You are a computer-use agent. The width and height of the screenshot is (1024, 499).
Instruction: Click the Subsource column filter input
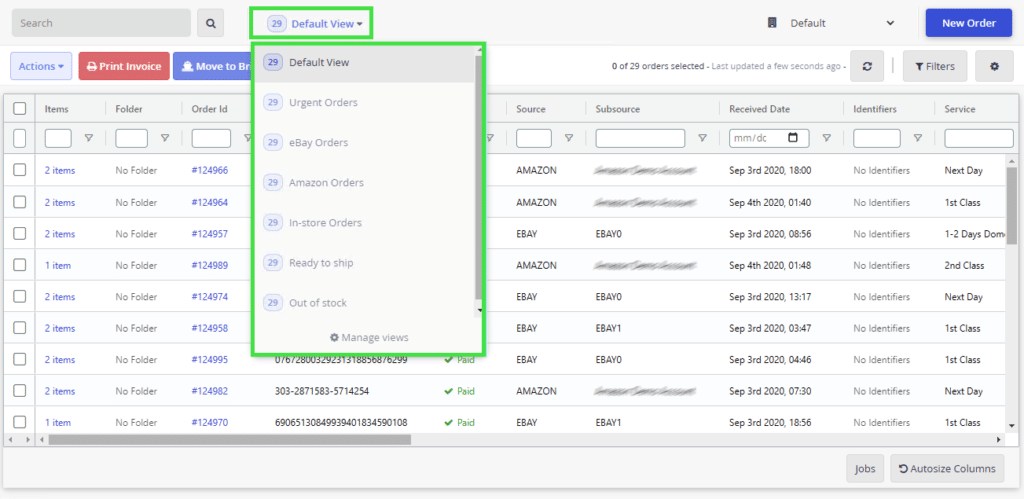pyautogui.click(x=640, y=138)
